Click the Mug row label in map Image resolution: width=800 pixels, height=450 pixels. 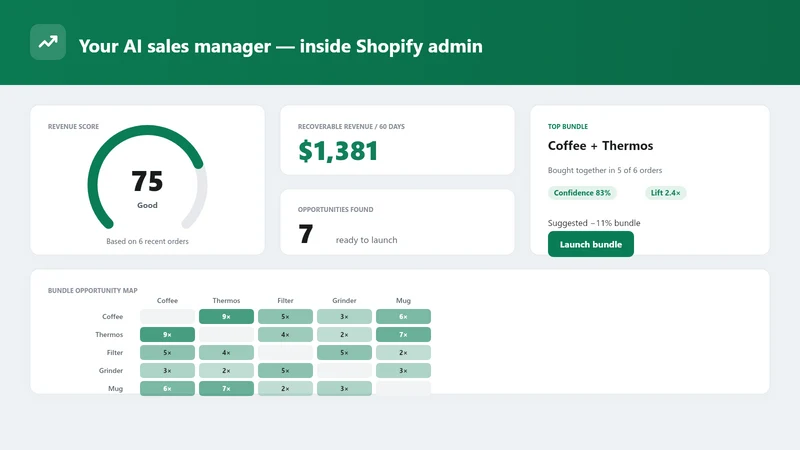pos(115,388)
